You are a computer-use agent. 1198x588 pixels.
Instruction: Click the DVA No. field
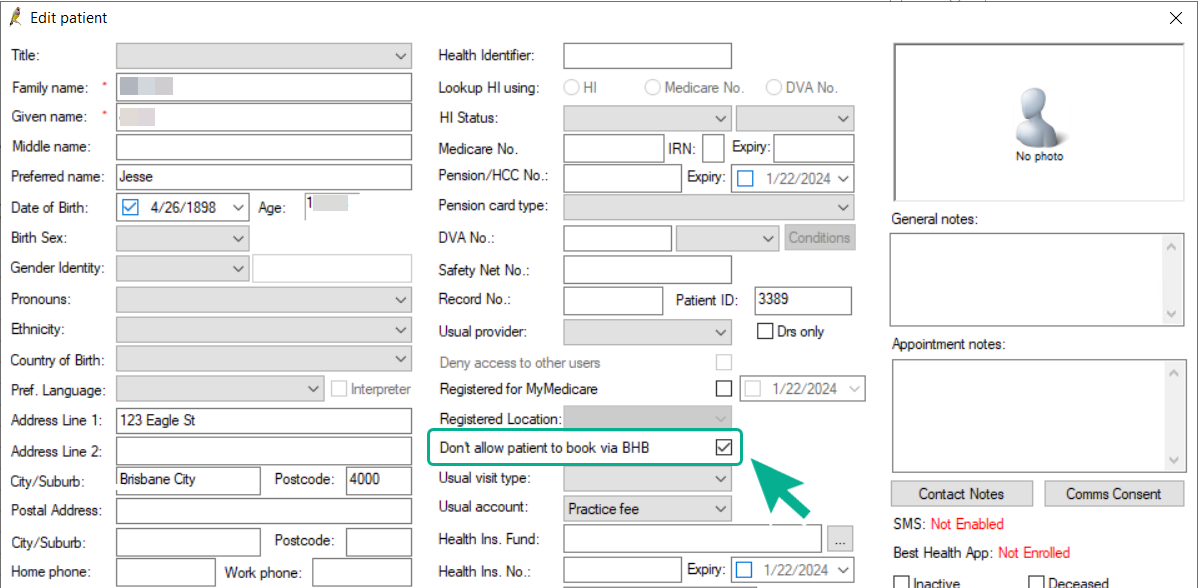click(x=617, y=238)
